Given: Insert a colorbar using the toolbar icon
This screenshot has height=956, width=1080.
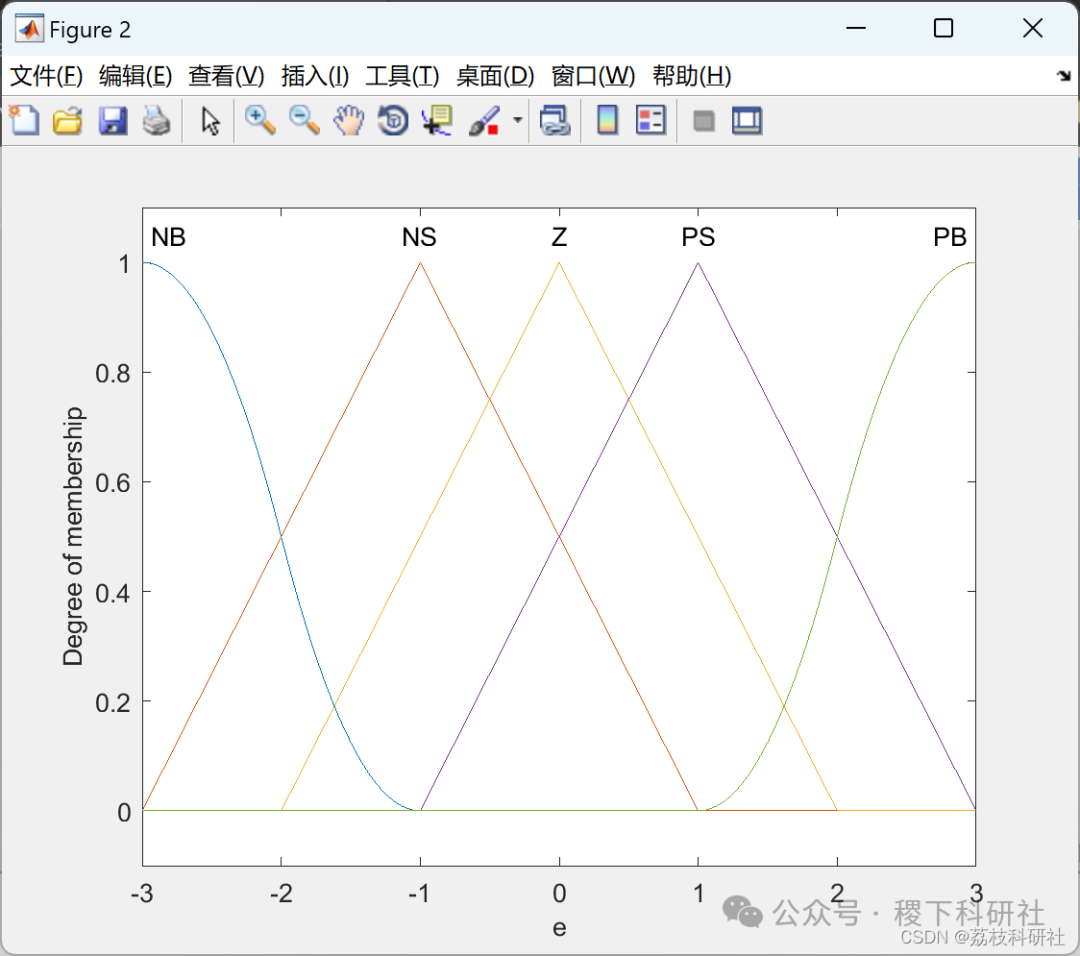Looking at the screenshot, I should point(607,121).
